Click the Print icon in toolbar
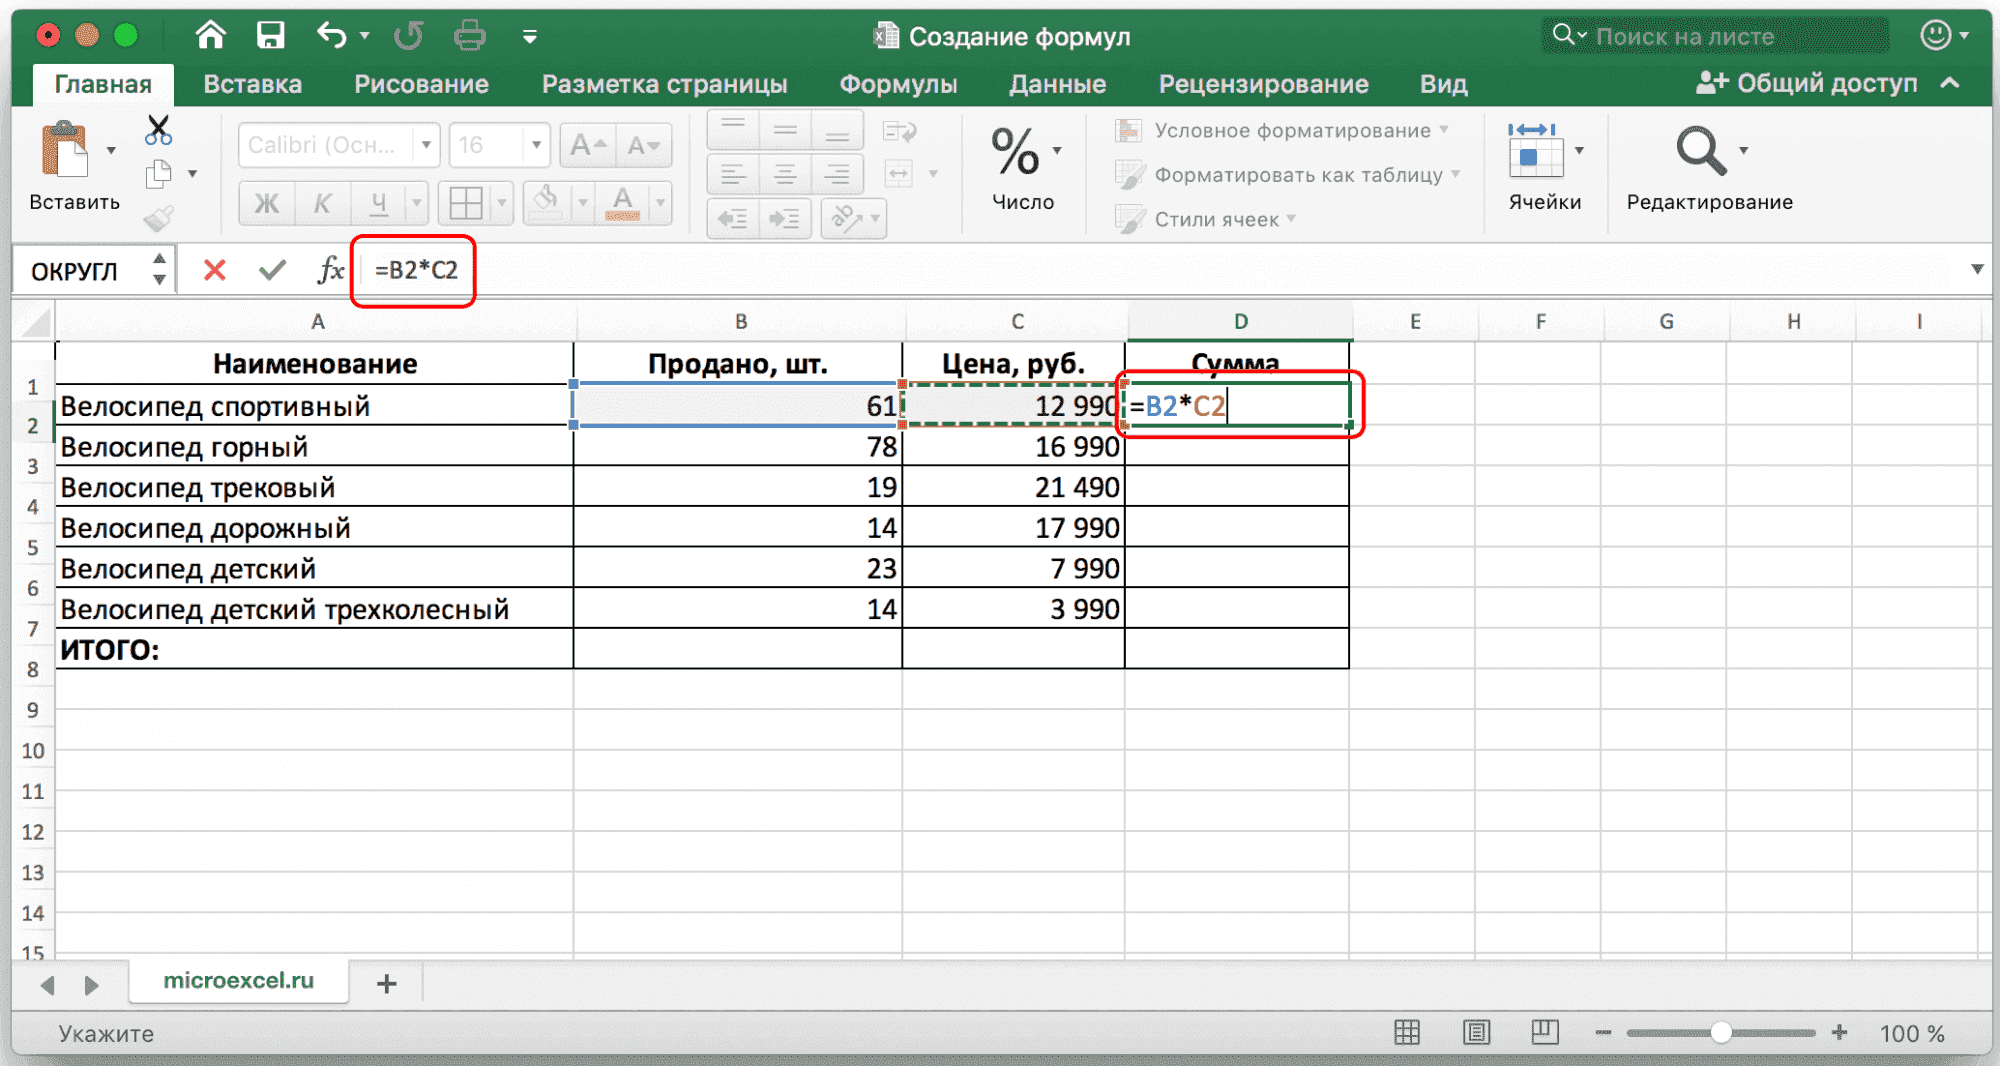 pyautogui.click(x=469, y=36)
